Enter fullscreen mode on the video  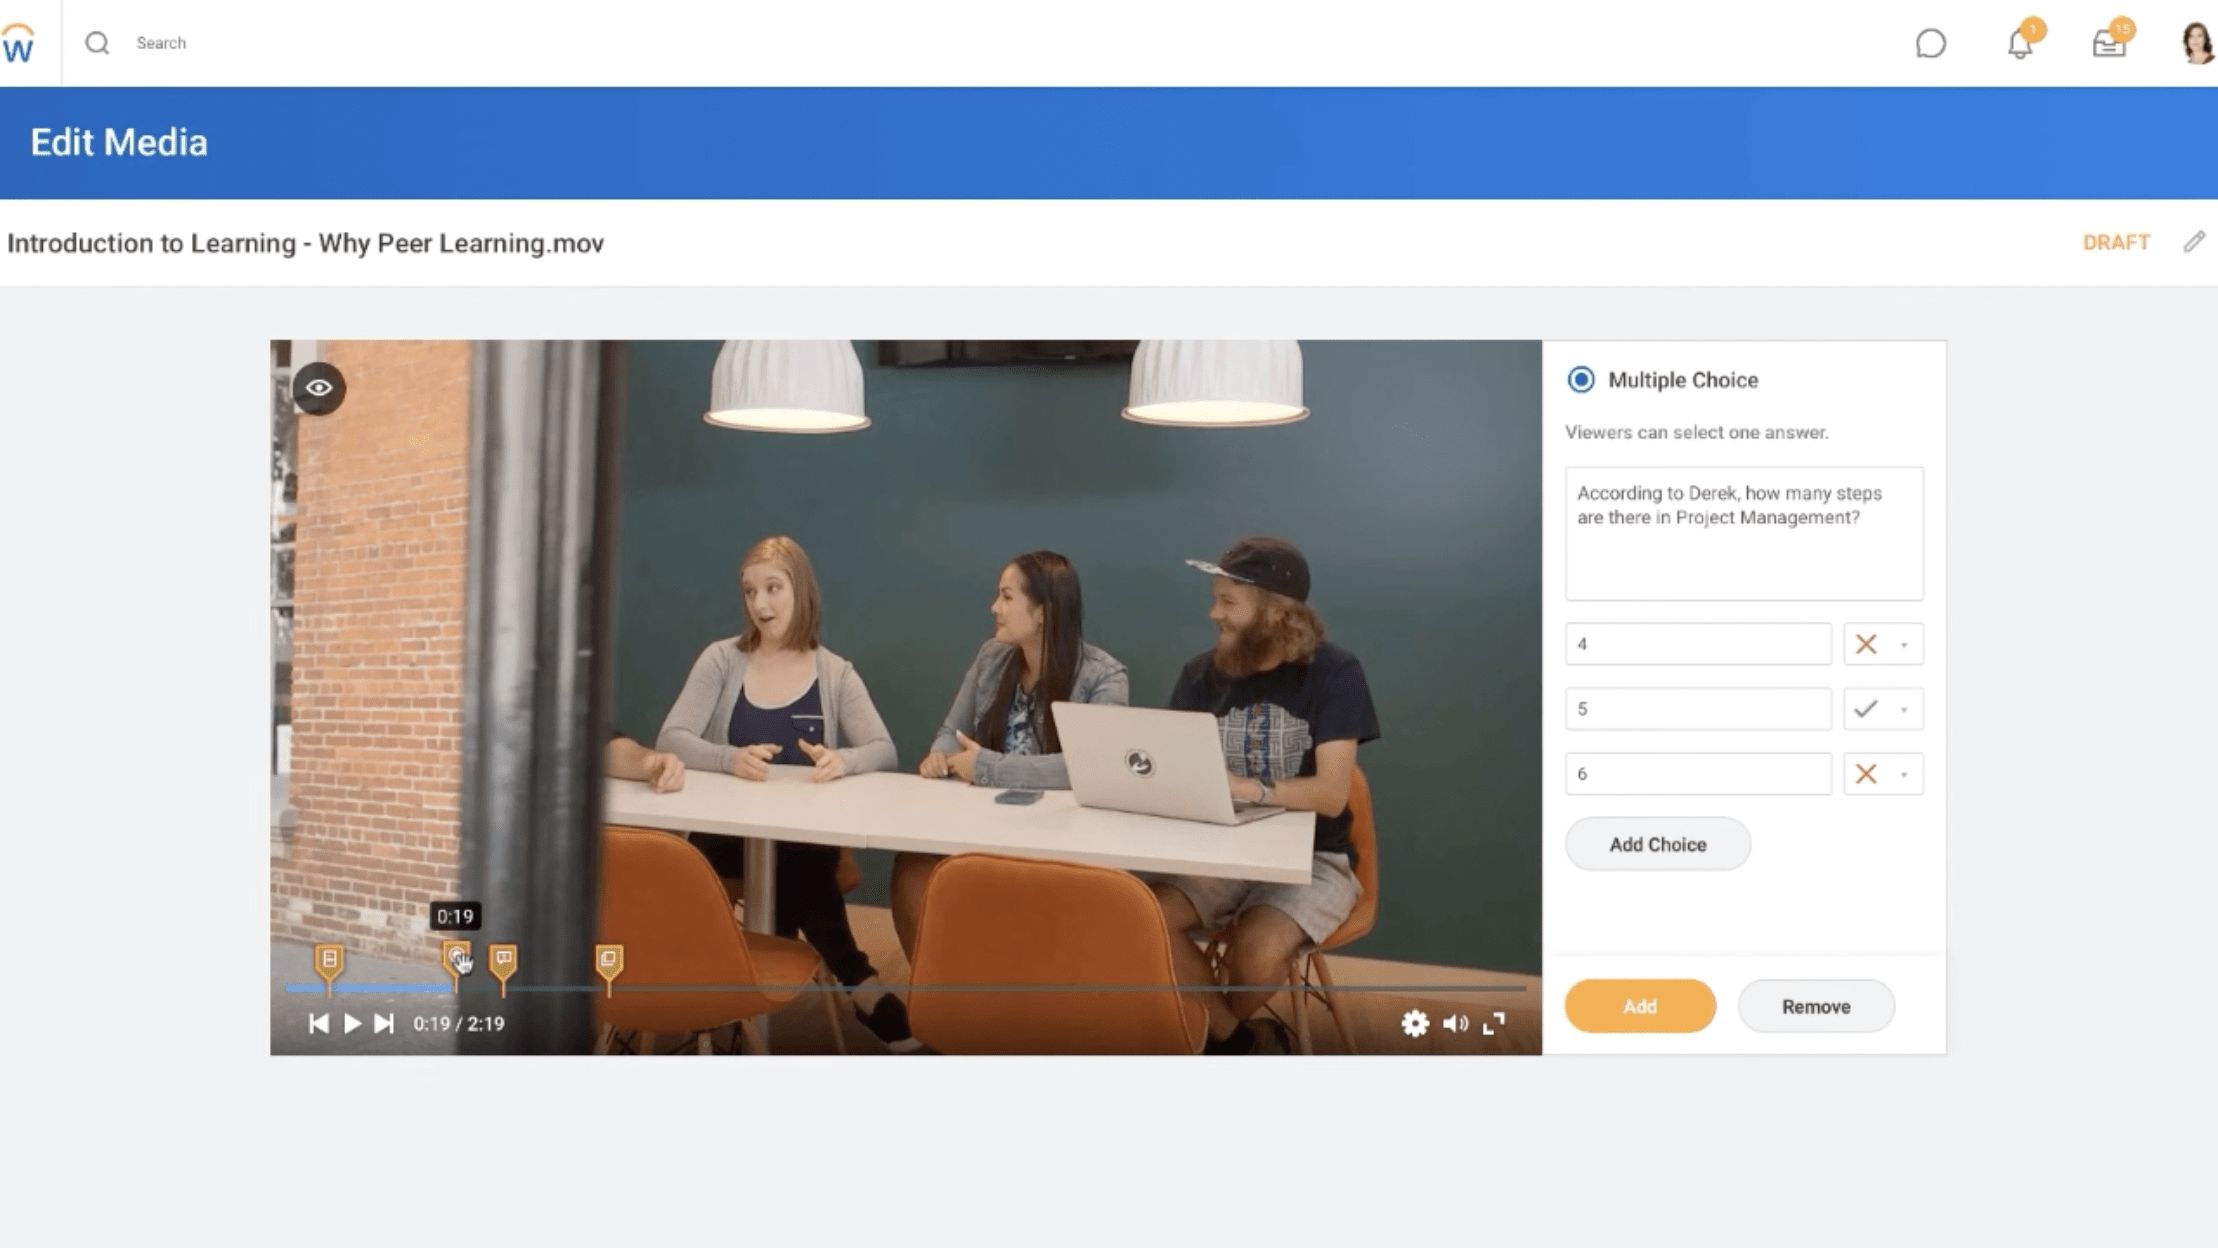1495,1023
